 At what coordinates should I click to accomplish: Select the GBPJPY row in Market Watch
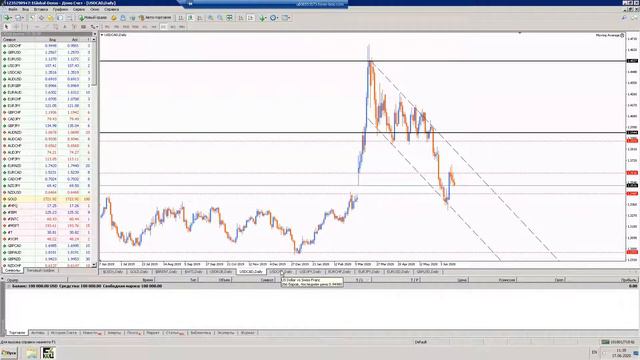pos(48,126)
